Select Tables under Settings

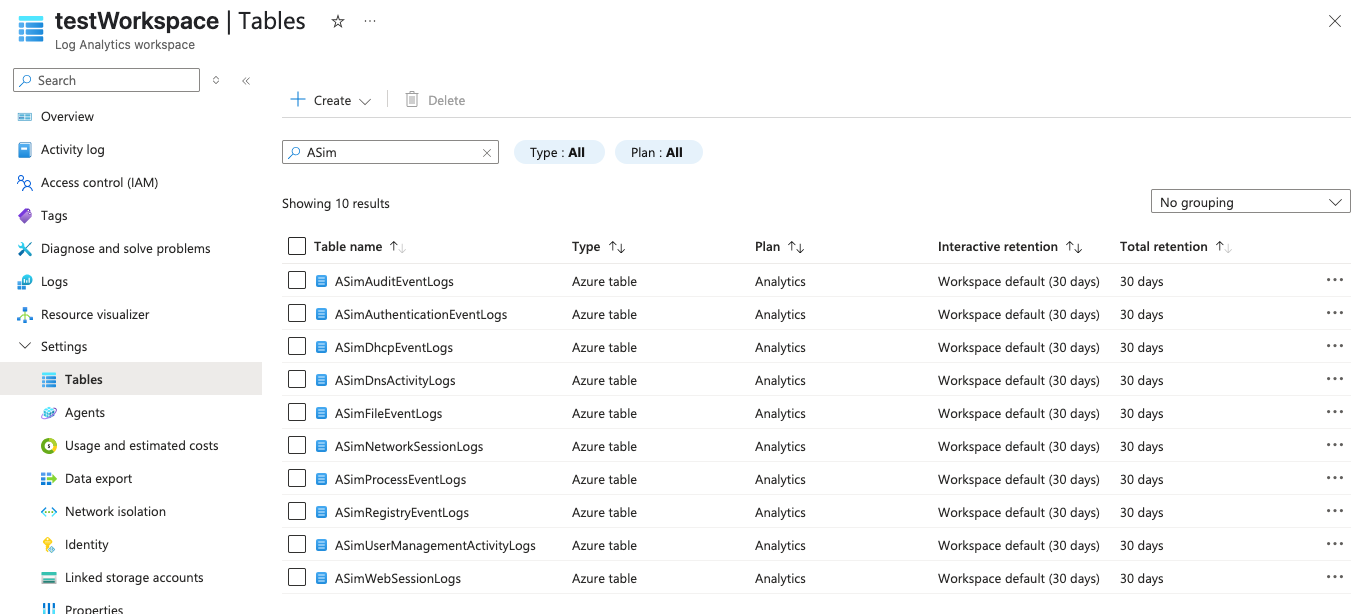click(131, 379)
